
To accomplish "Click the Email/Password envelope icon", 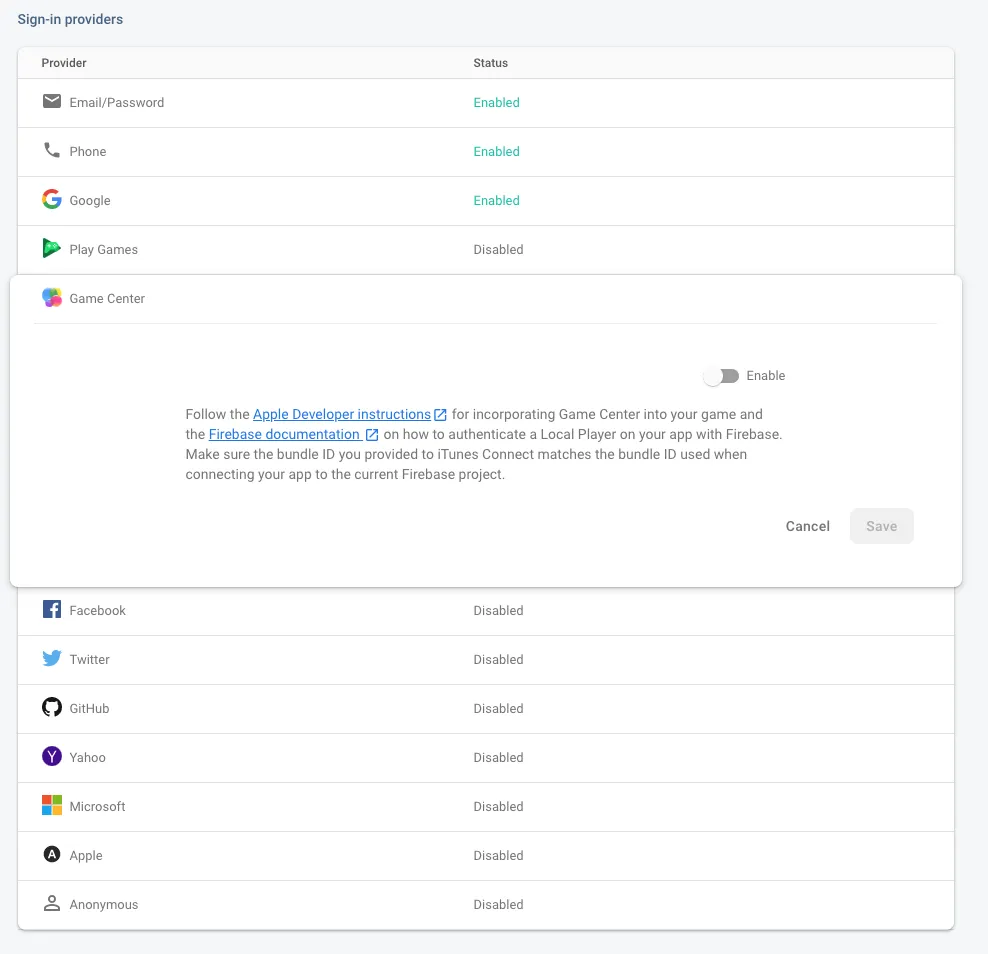I will click(x=52, y=102).
